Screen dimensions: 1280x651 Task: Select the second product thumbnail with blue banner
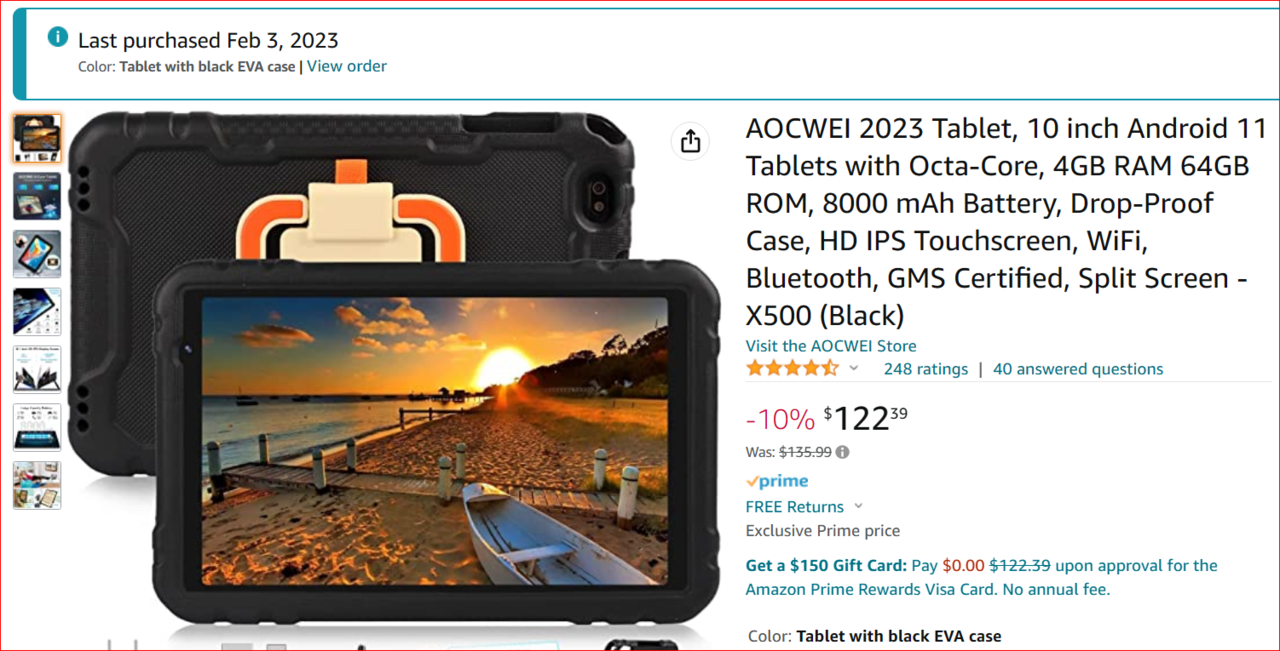point(37,196)
